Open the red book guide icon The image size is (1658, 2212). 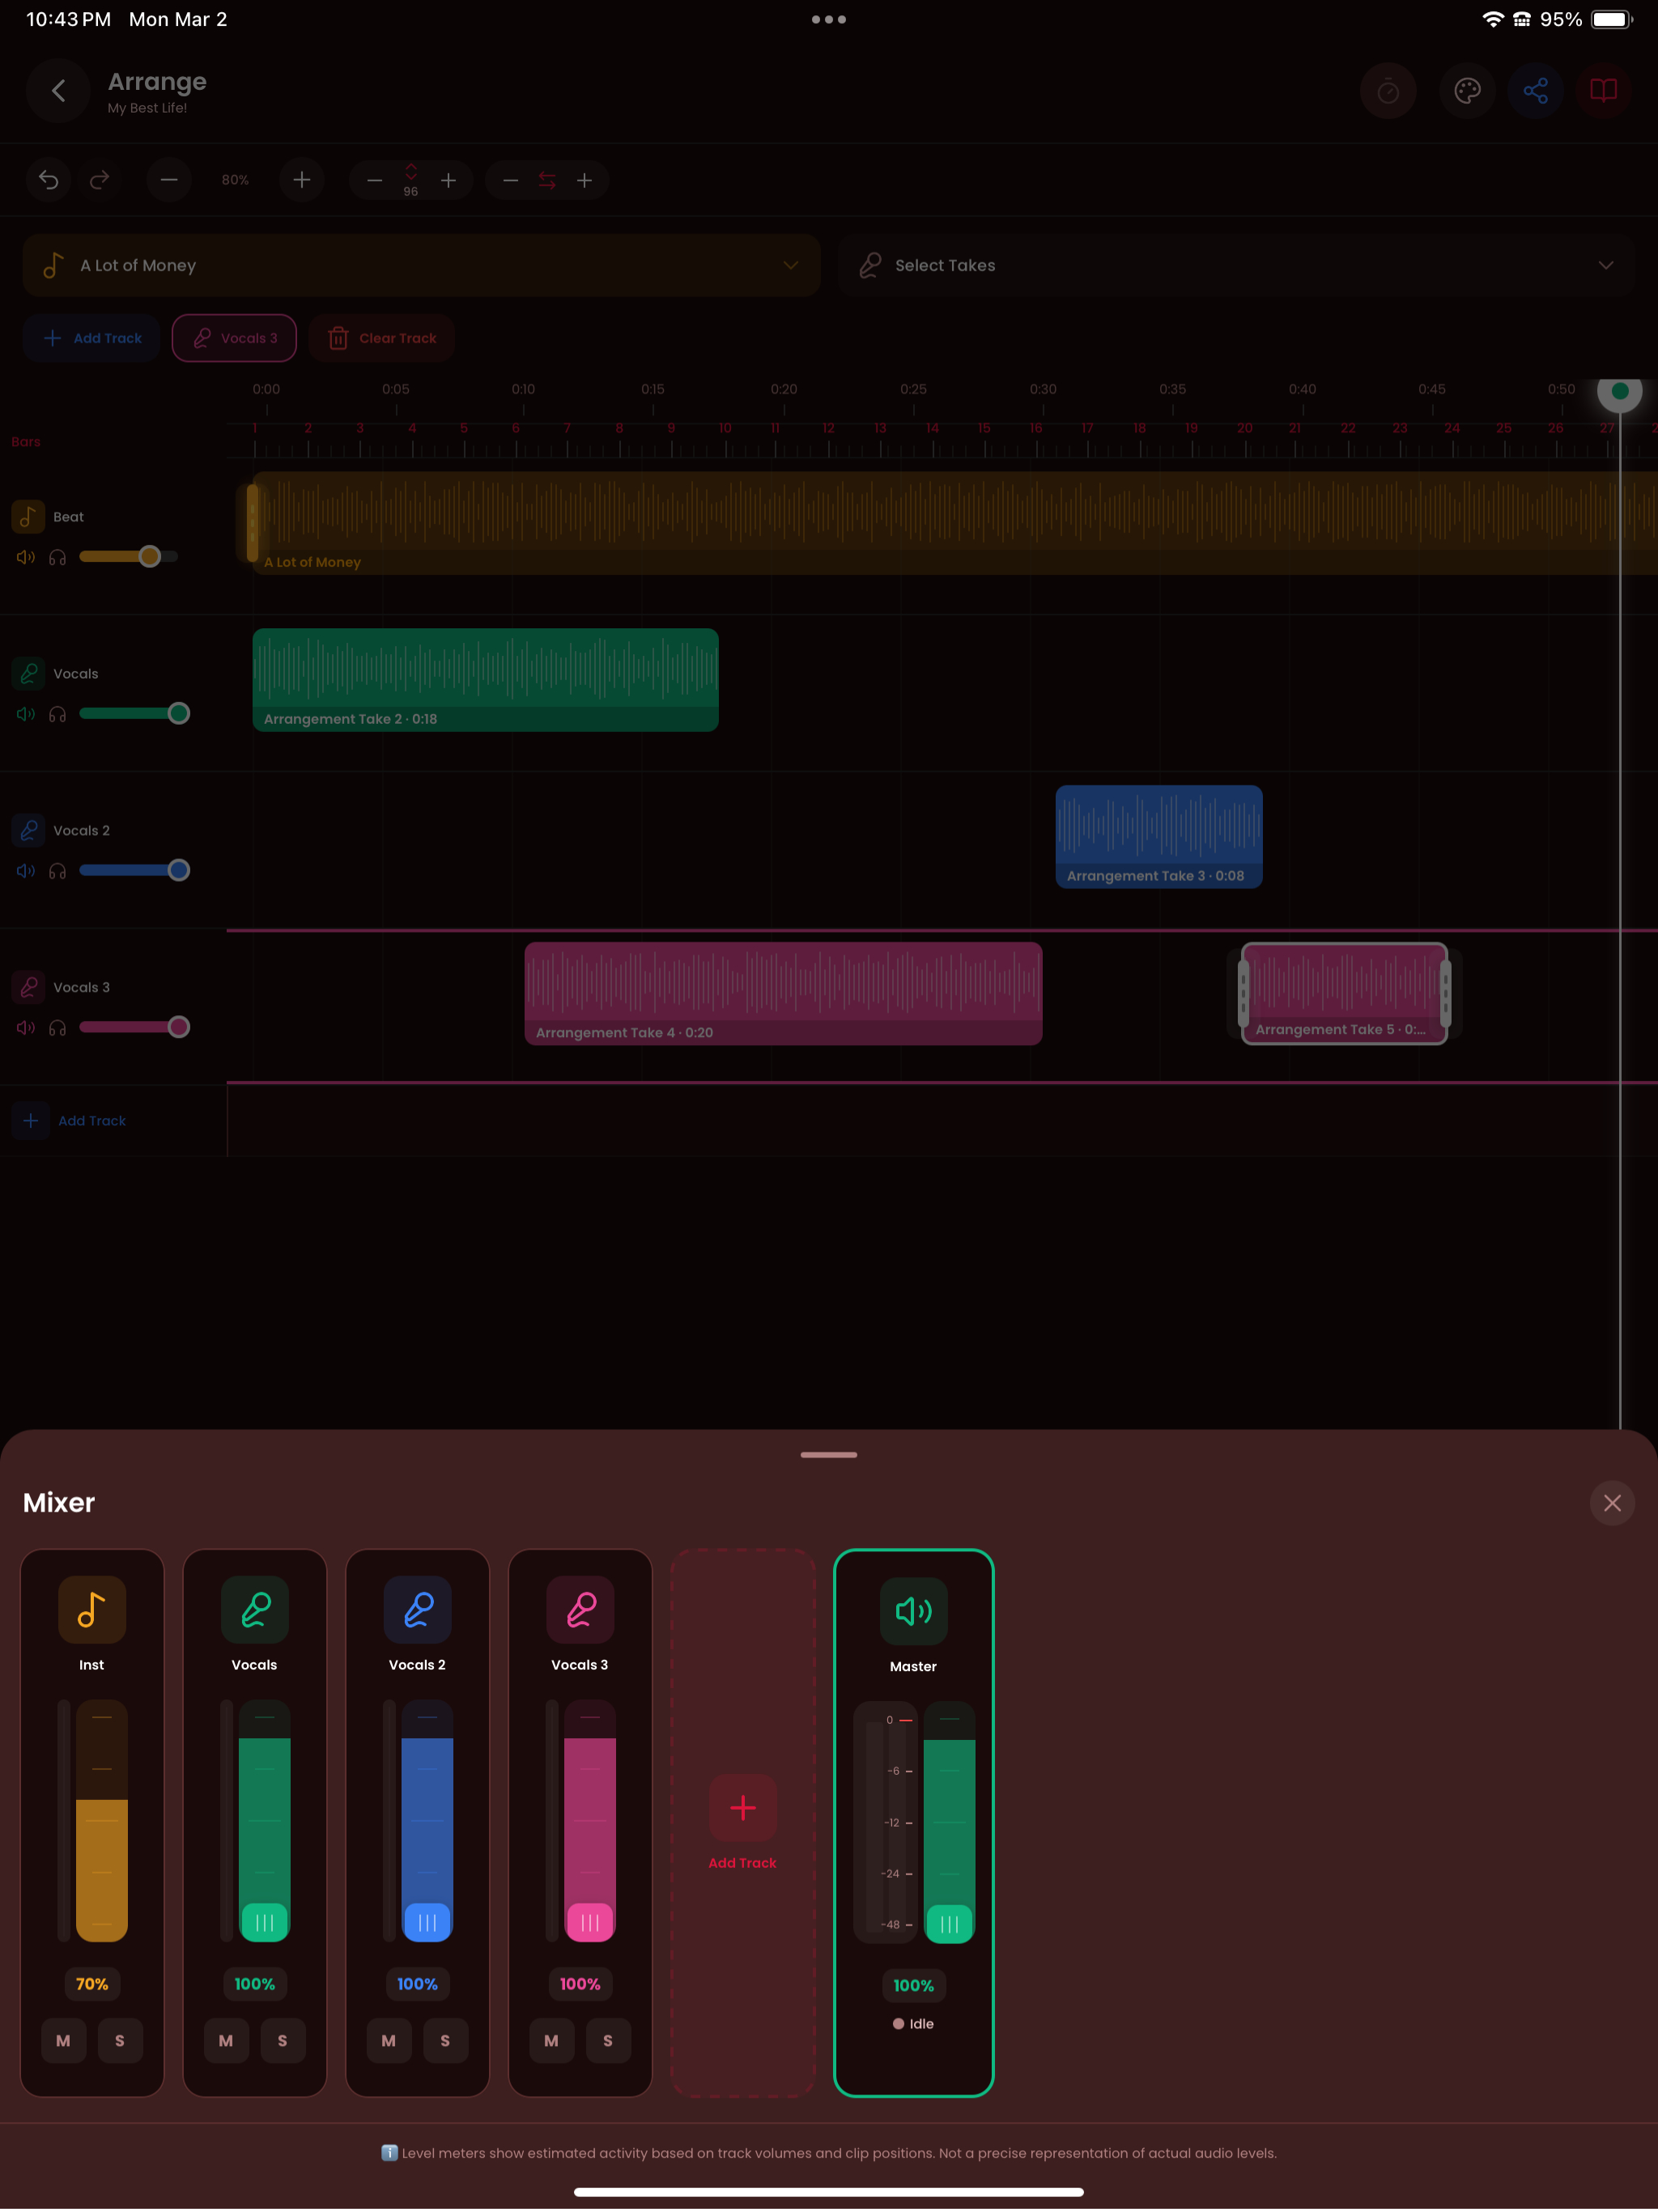pos(1603,91)
